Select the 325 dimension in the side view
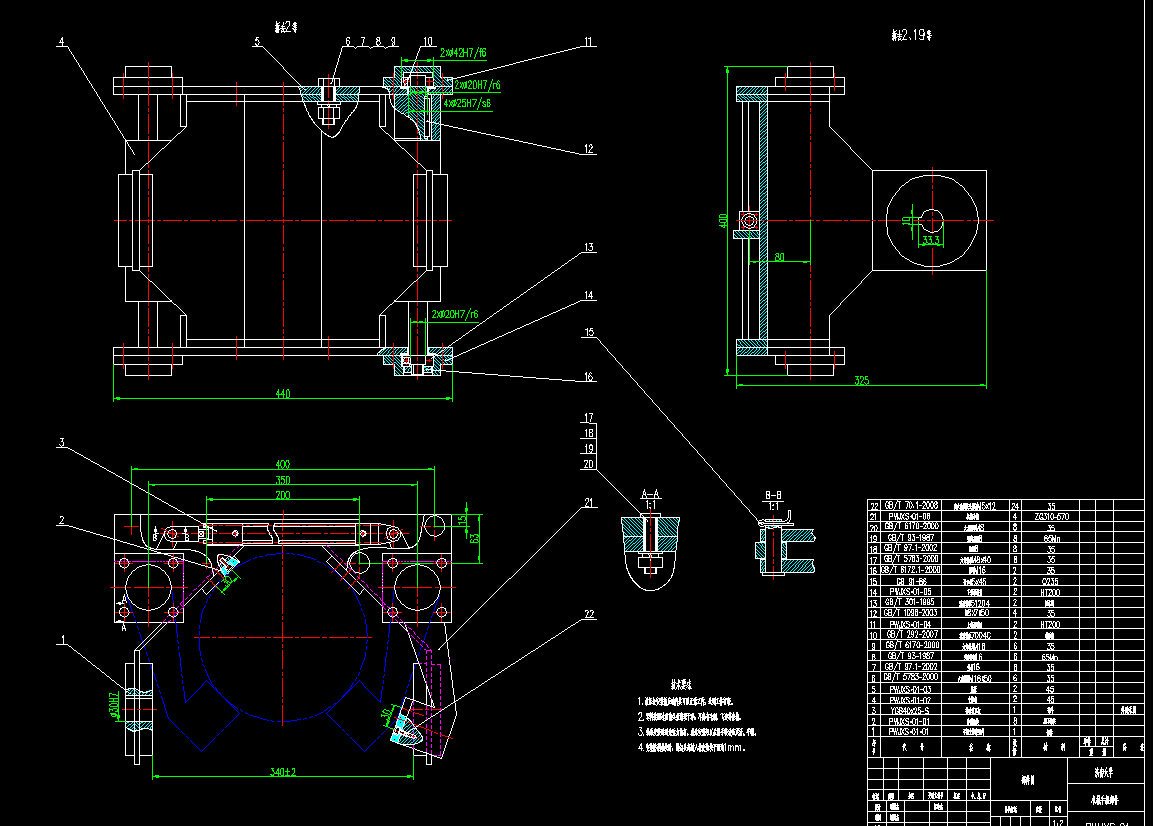Viewport: 1153px width, 826px height. pyautogui.click(x=861, y=380)
